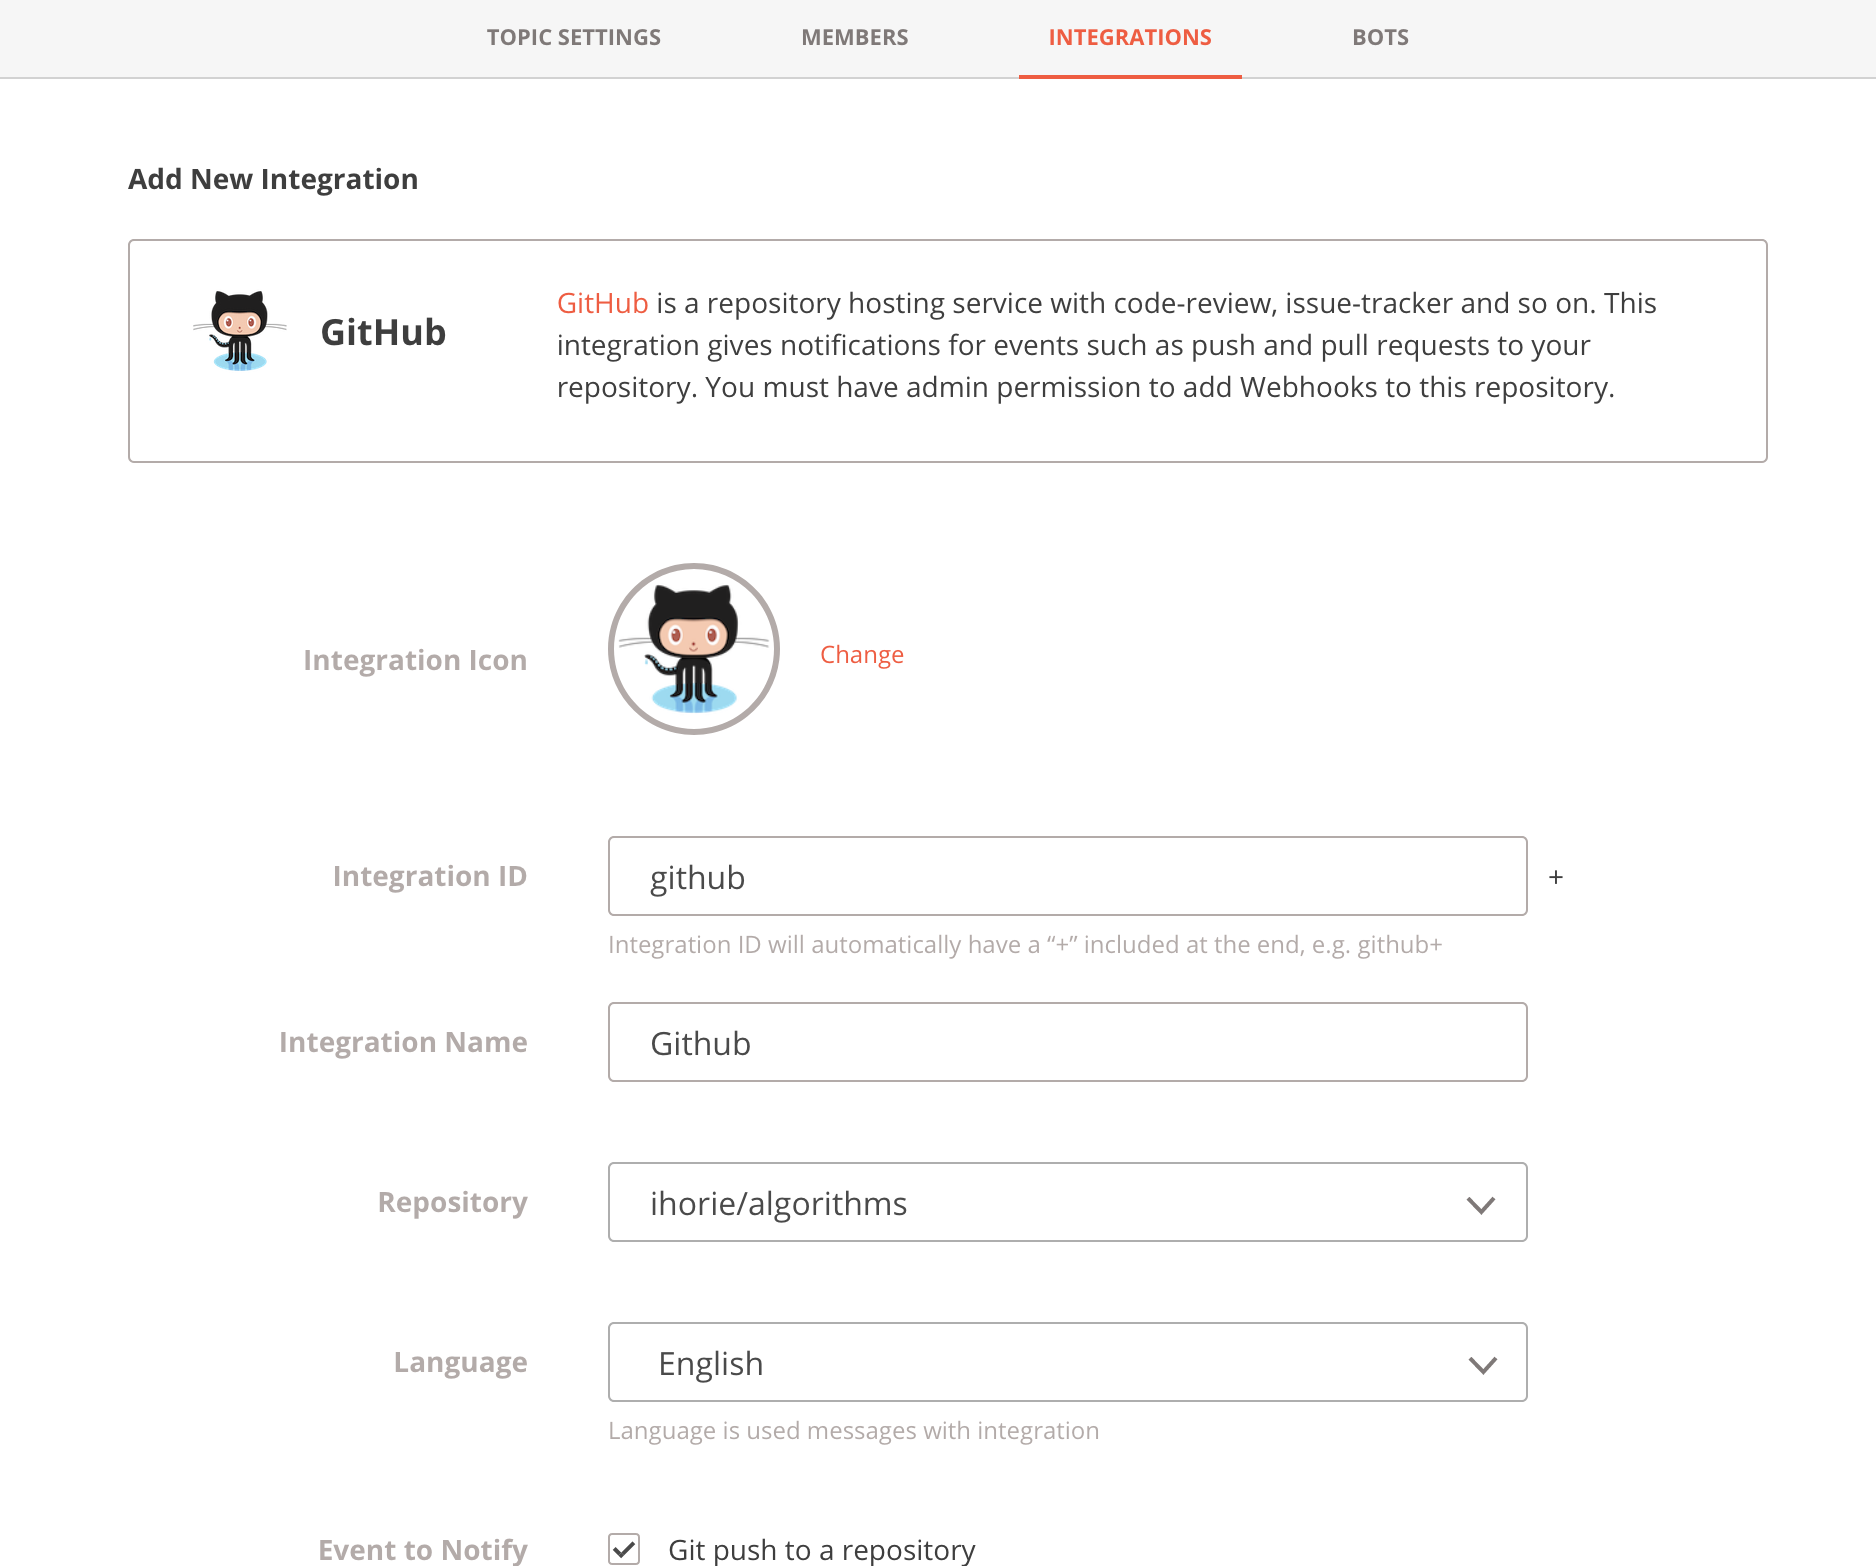Open the red GitHub link in description
Image resolution: width=1876 pixels, height=1566 pixels.
[x=602, y=303]
